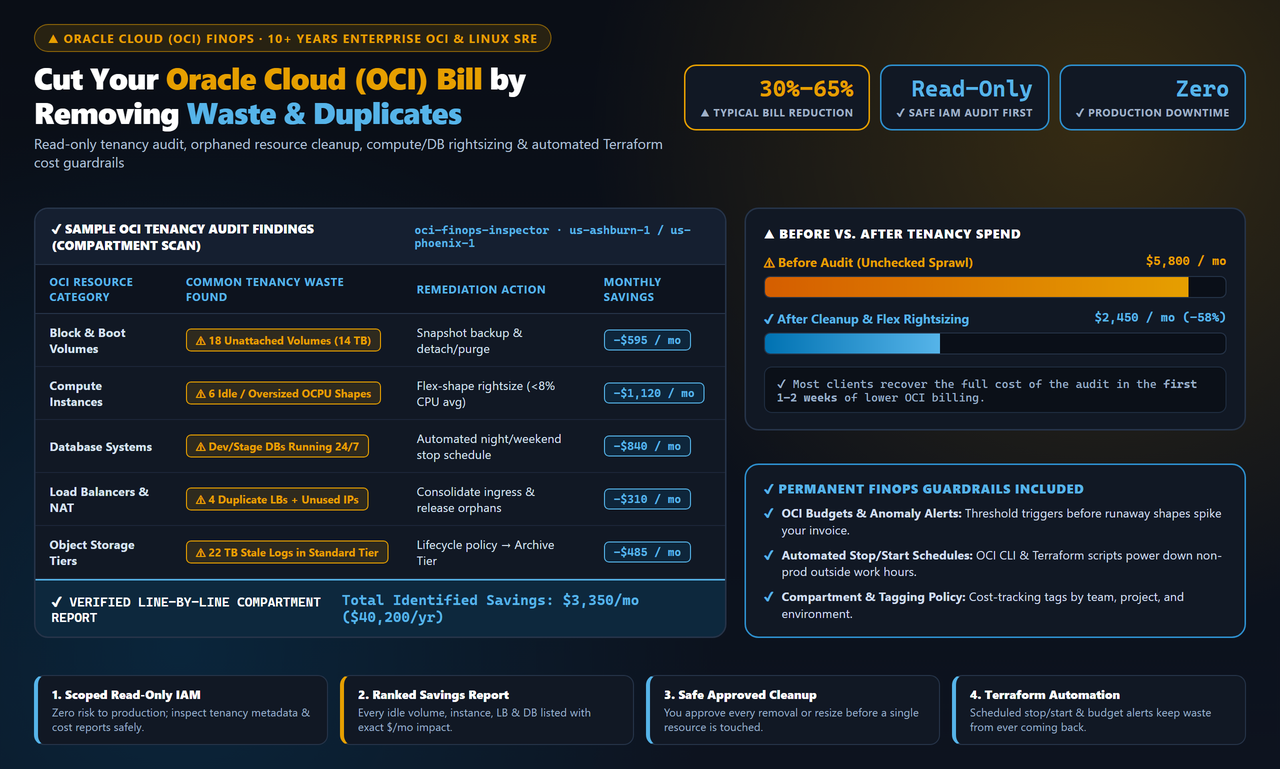
Task: Click the −$310 / mo savings pill
Action: [x=647, y=499]
